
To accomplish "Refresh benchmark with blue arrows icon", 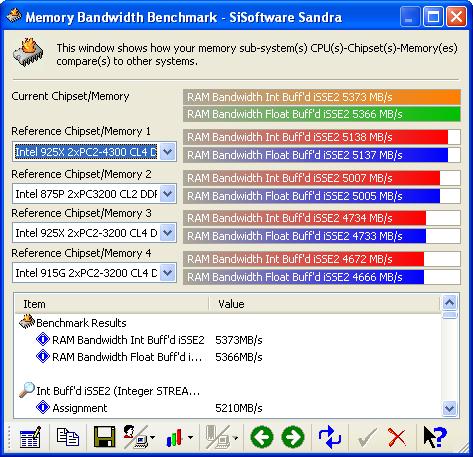I will tap(329, 437).
